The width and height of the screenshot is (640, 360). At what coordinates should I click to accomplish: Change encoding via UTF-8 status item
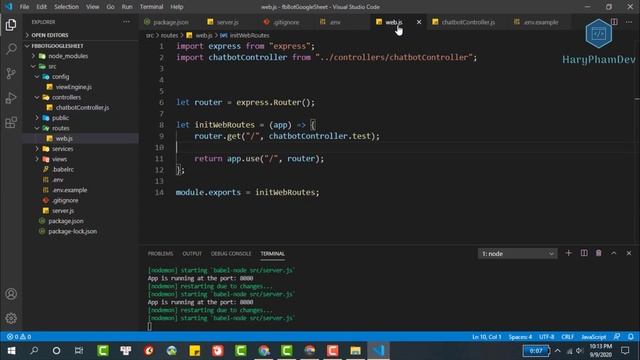(547, 337)
